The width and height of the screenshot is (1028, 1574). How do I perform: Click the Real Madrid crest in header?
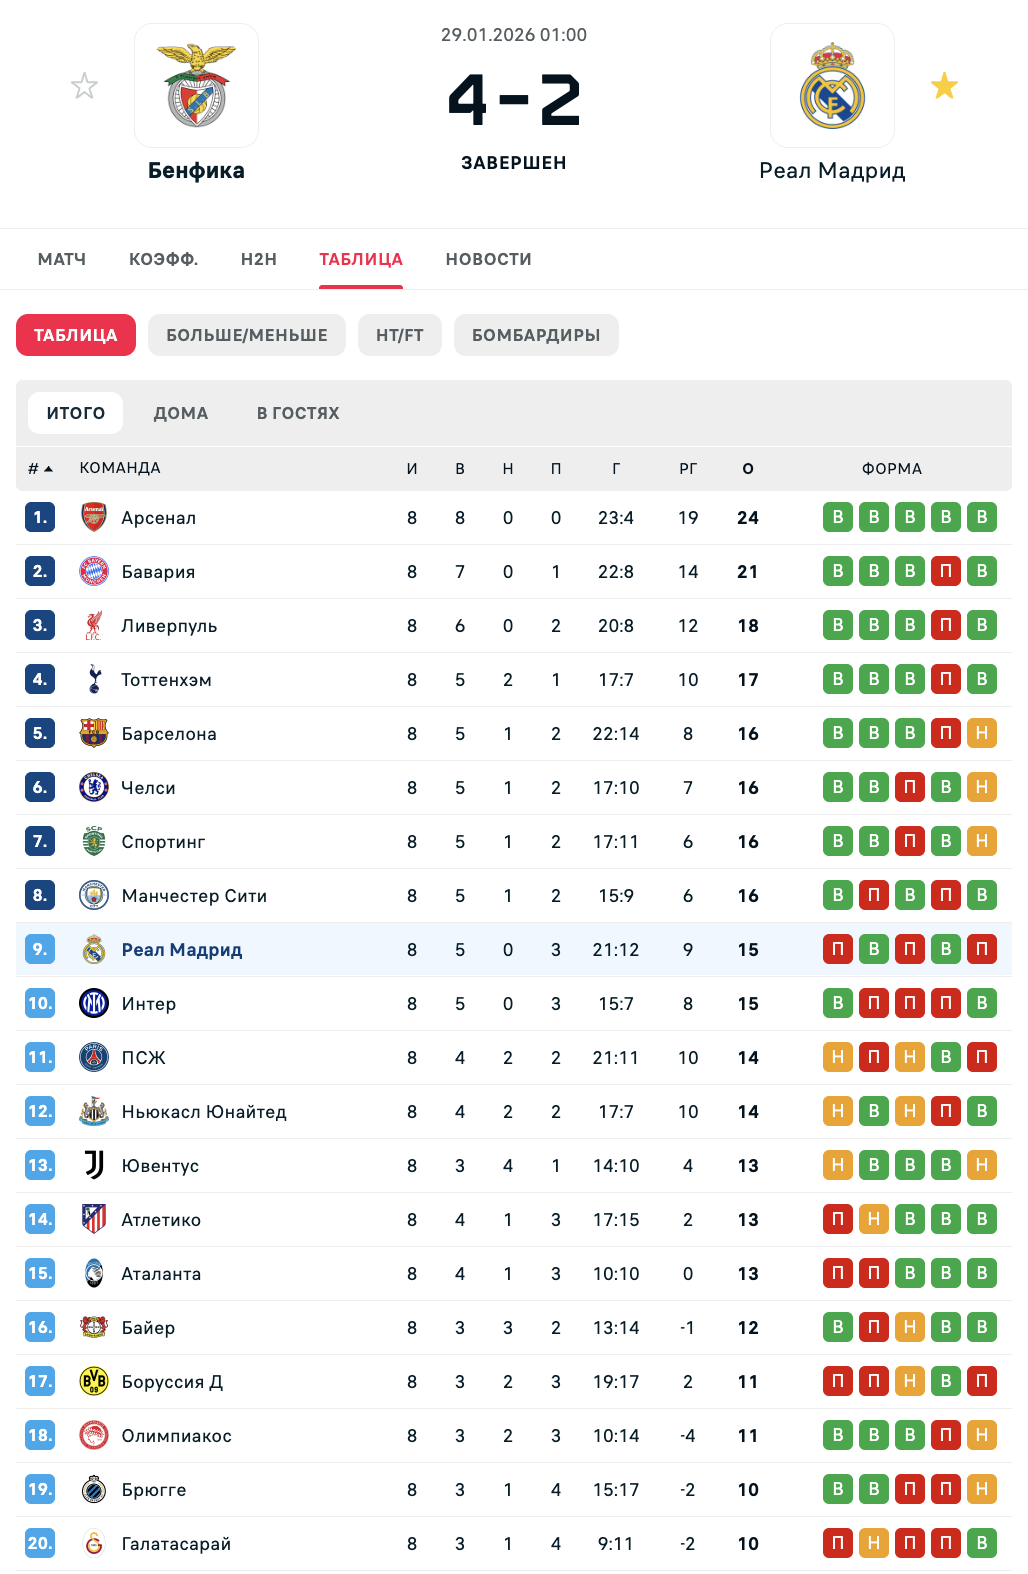(832, 86)
